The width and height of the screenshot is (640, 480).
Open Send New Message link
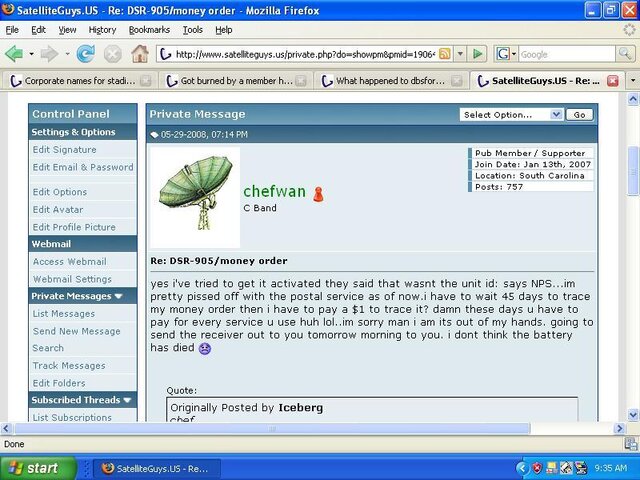tap(77, 331)
